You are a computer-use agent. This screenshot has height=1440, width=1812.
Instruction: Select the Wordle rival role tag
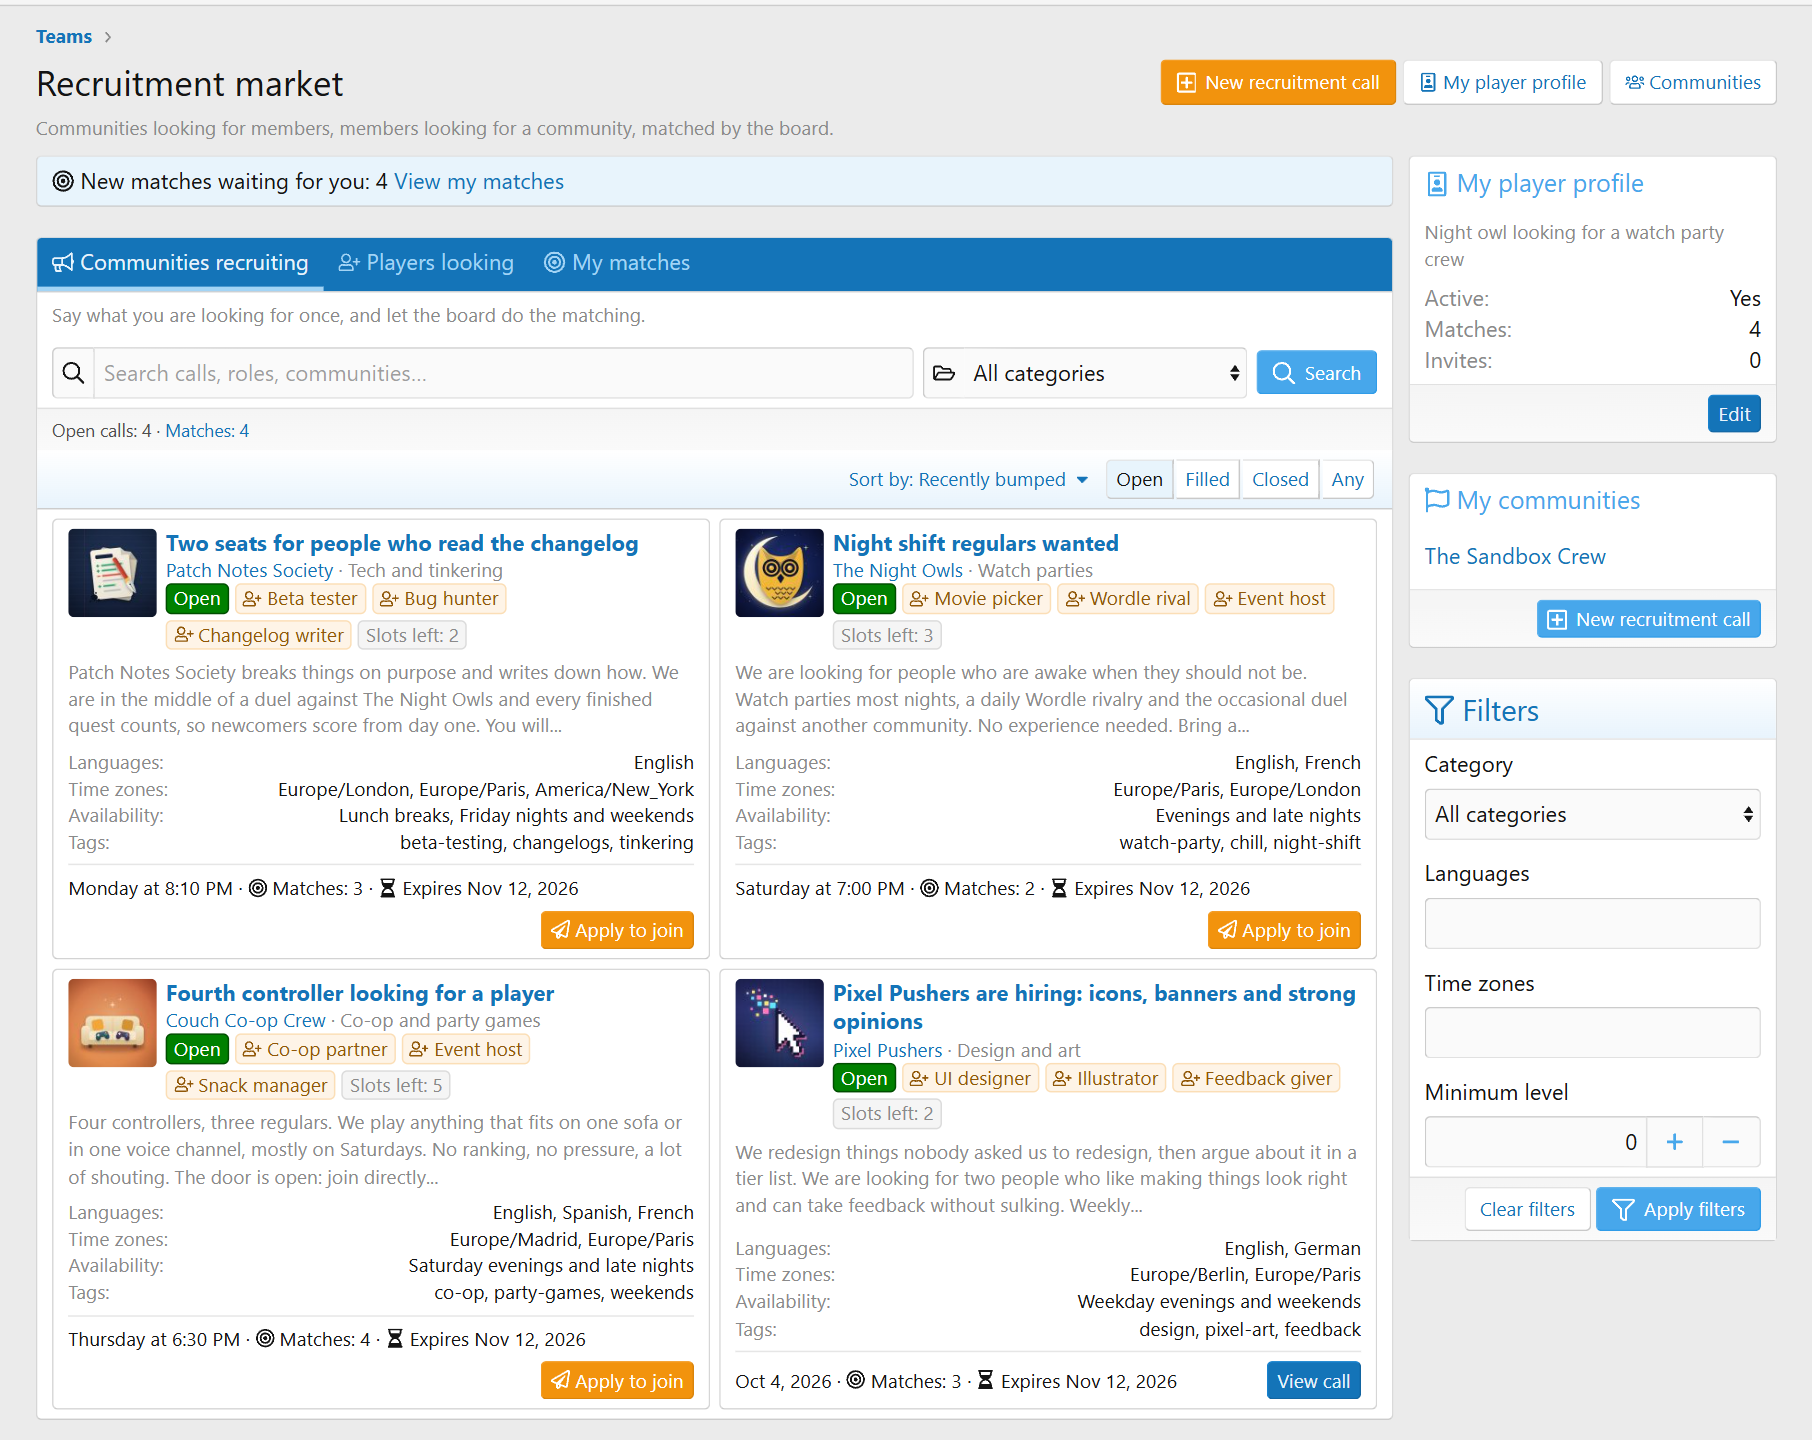tap(1128, 599)
